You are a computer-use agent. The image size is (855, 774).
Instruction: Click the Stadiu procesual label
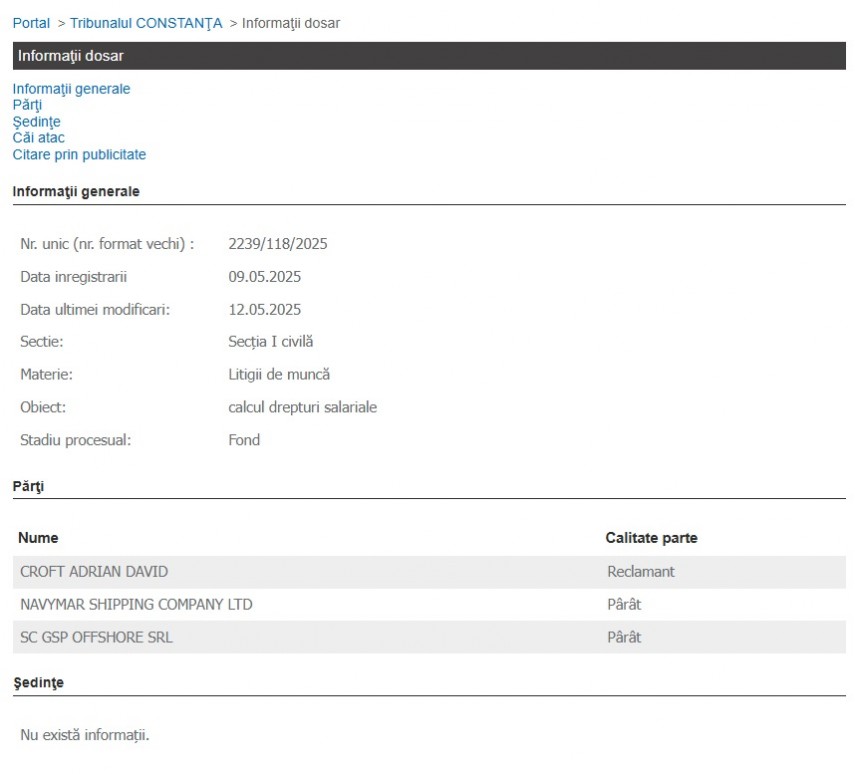(76, 440)
